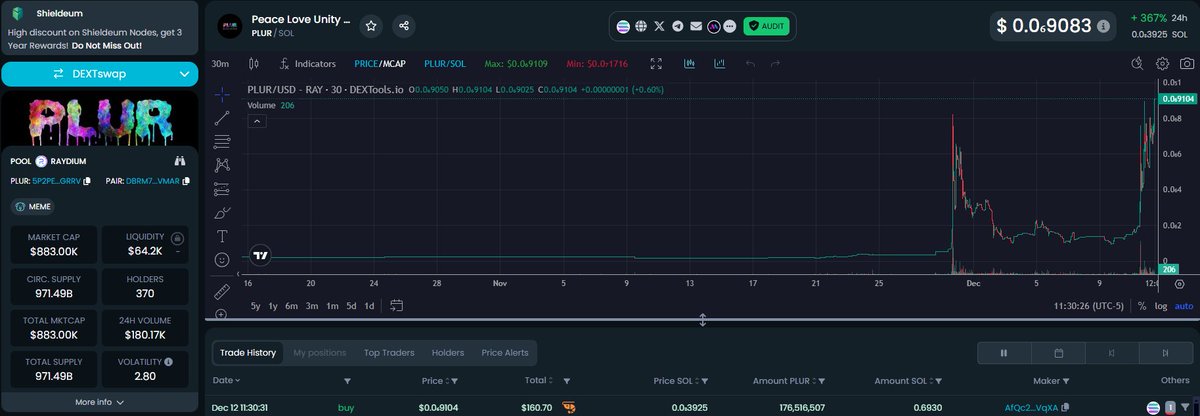
Task: Add PLUR token to favorites star
Action: click(x=371, y=26)
